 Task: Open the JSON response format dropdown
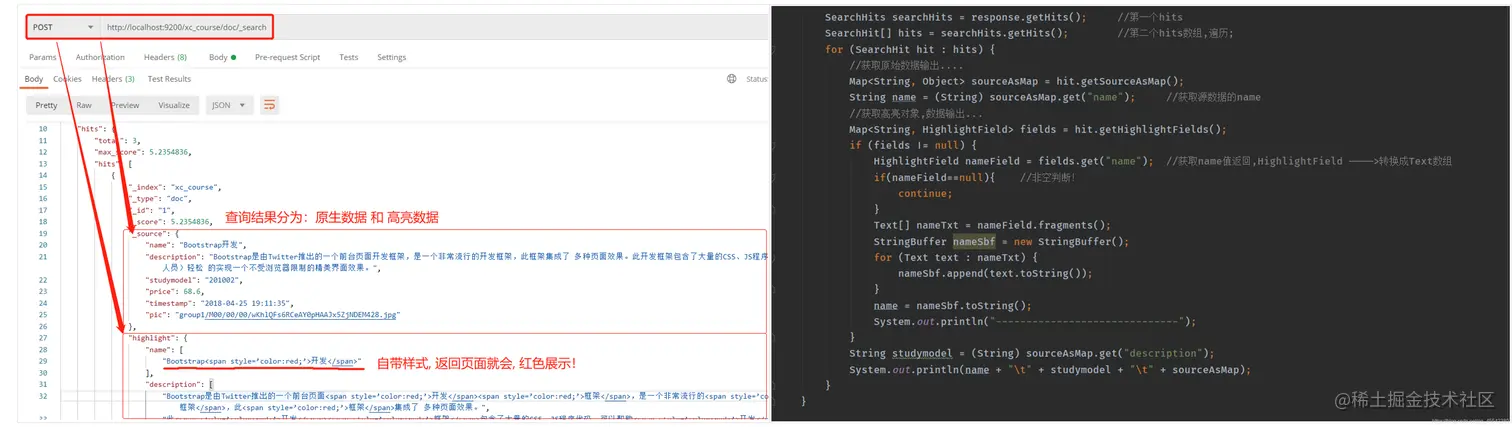point(229,105)
